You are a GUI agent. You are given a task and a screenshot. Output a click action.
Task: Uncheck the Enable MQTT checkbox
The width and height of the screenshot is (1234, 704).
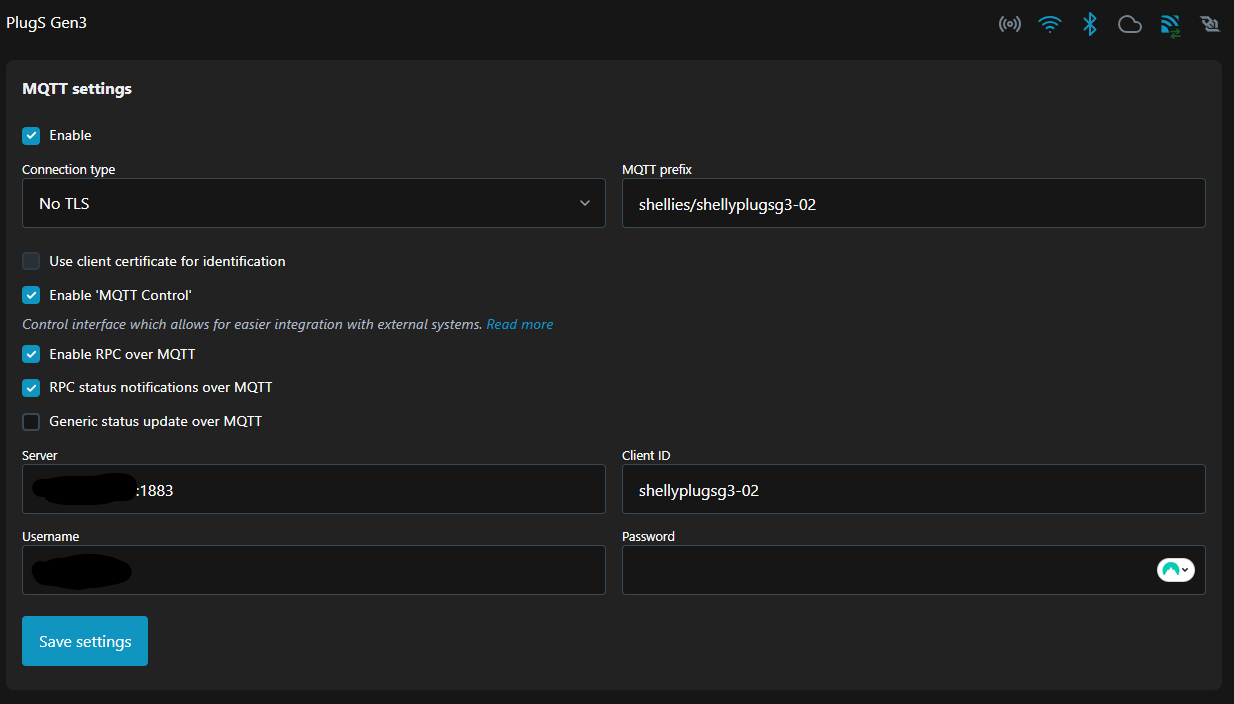coord(31,136)
